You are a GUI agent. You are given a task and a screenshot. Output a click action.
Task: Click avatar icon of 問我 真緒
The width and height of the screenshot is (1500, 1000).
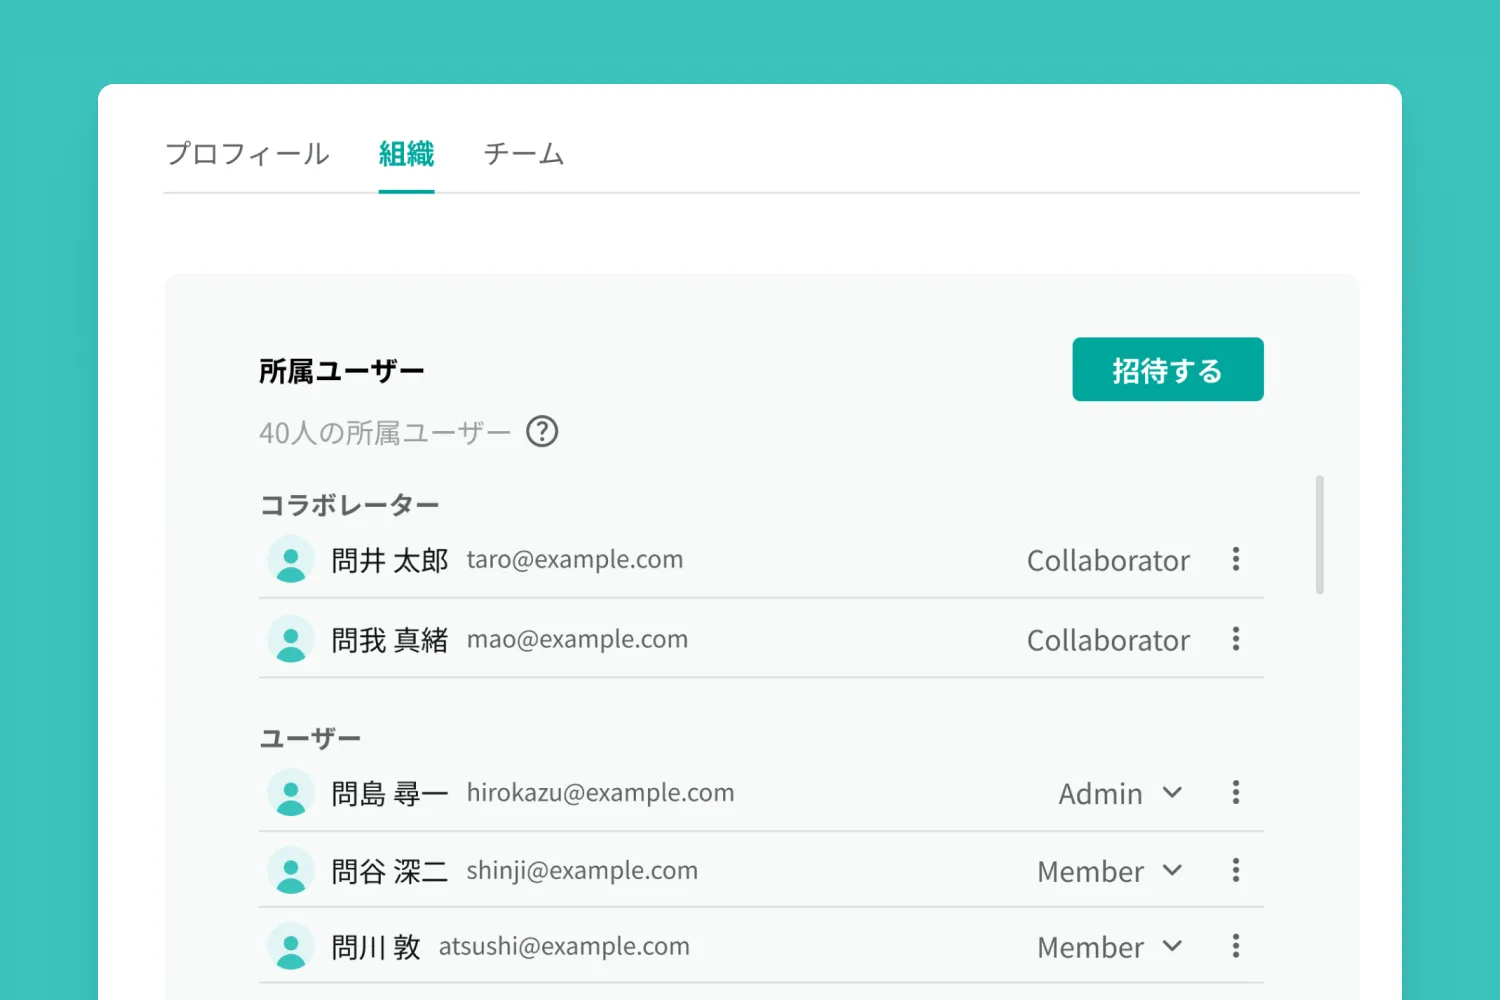291,640
